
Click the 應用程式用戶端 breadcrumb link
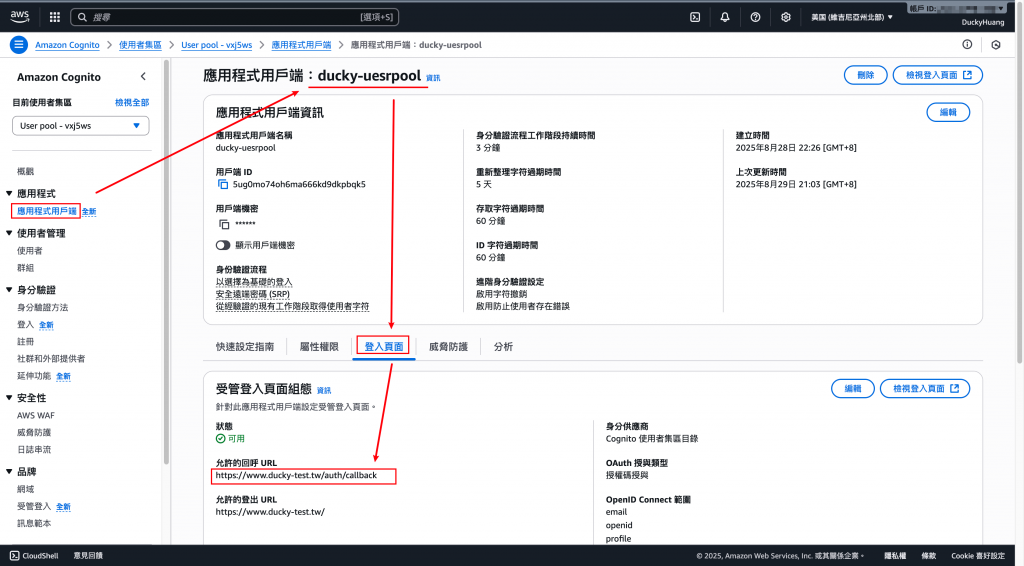tap(301, 45)
